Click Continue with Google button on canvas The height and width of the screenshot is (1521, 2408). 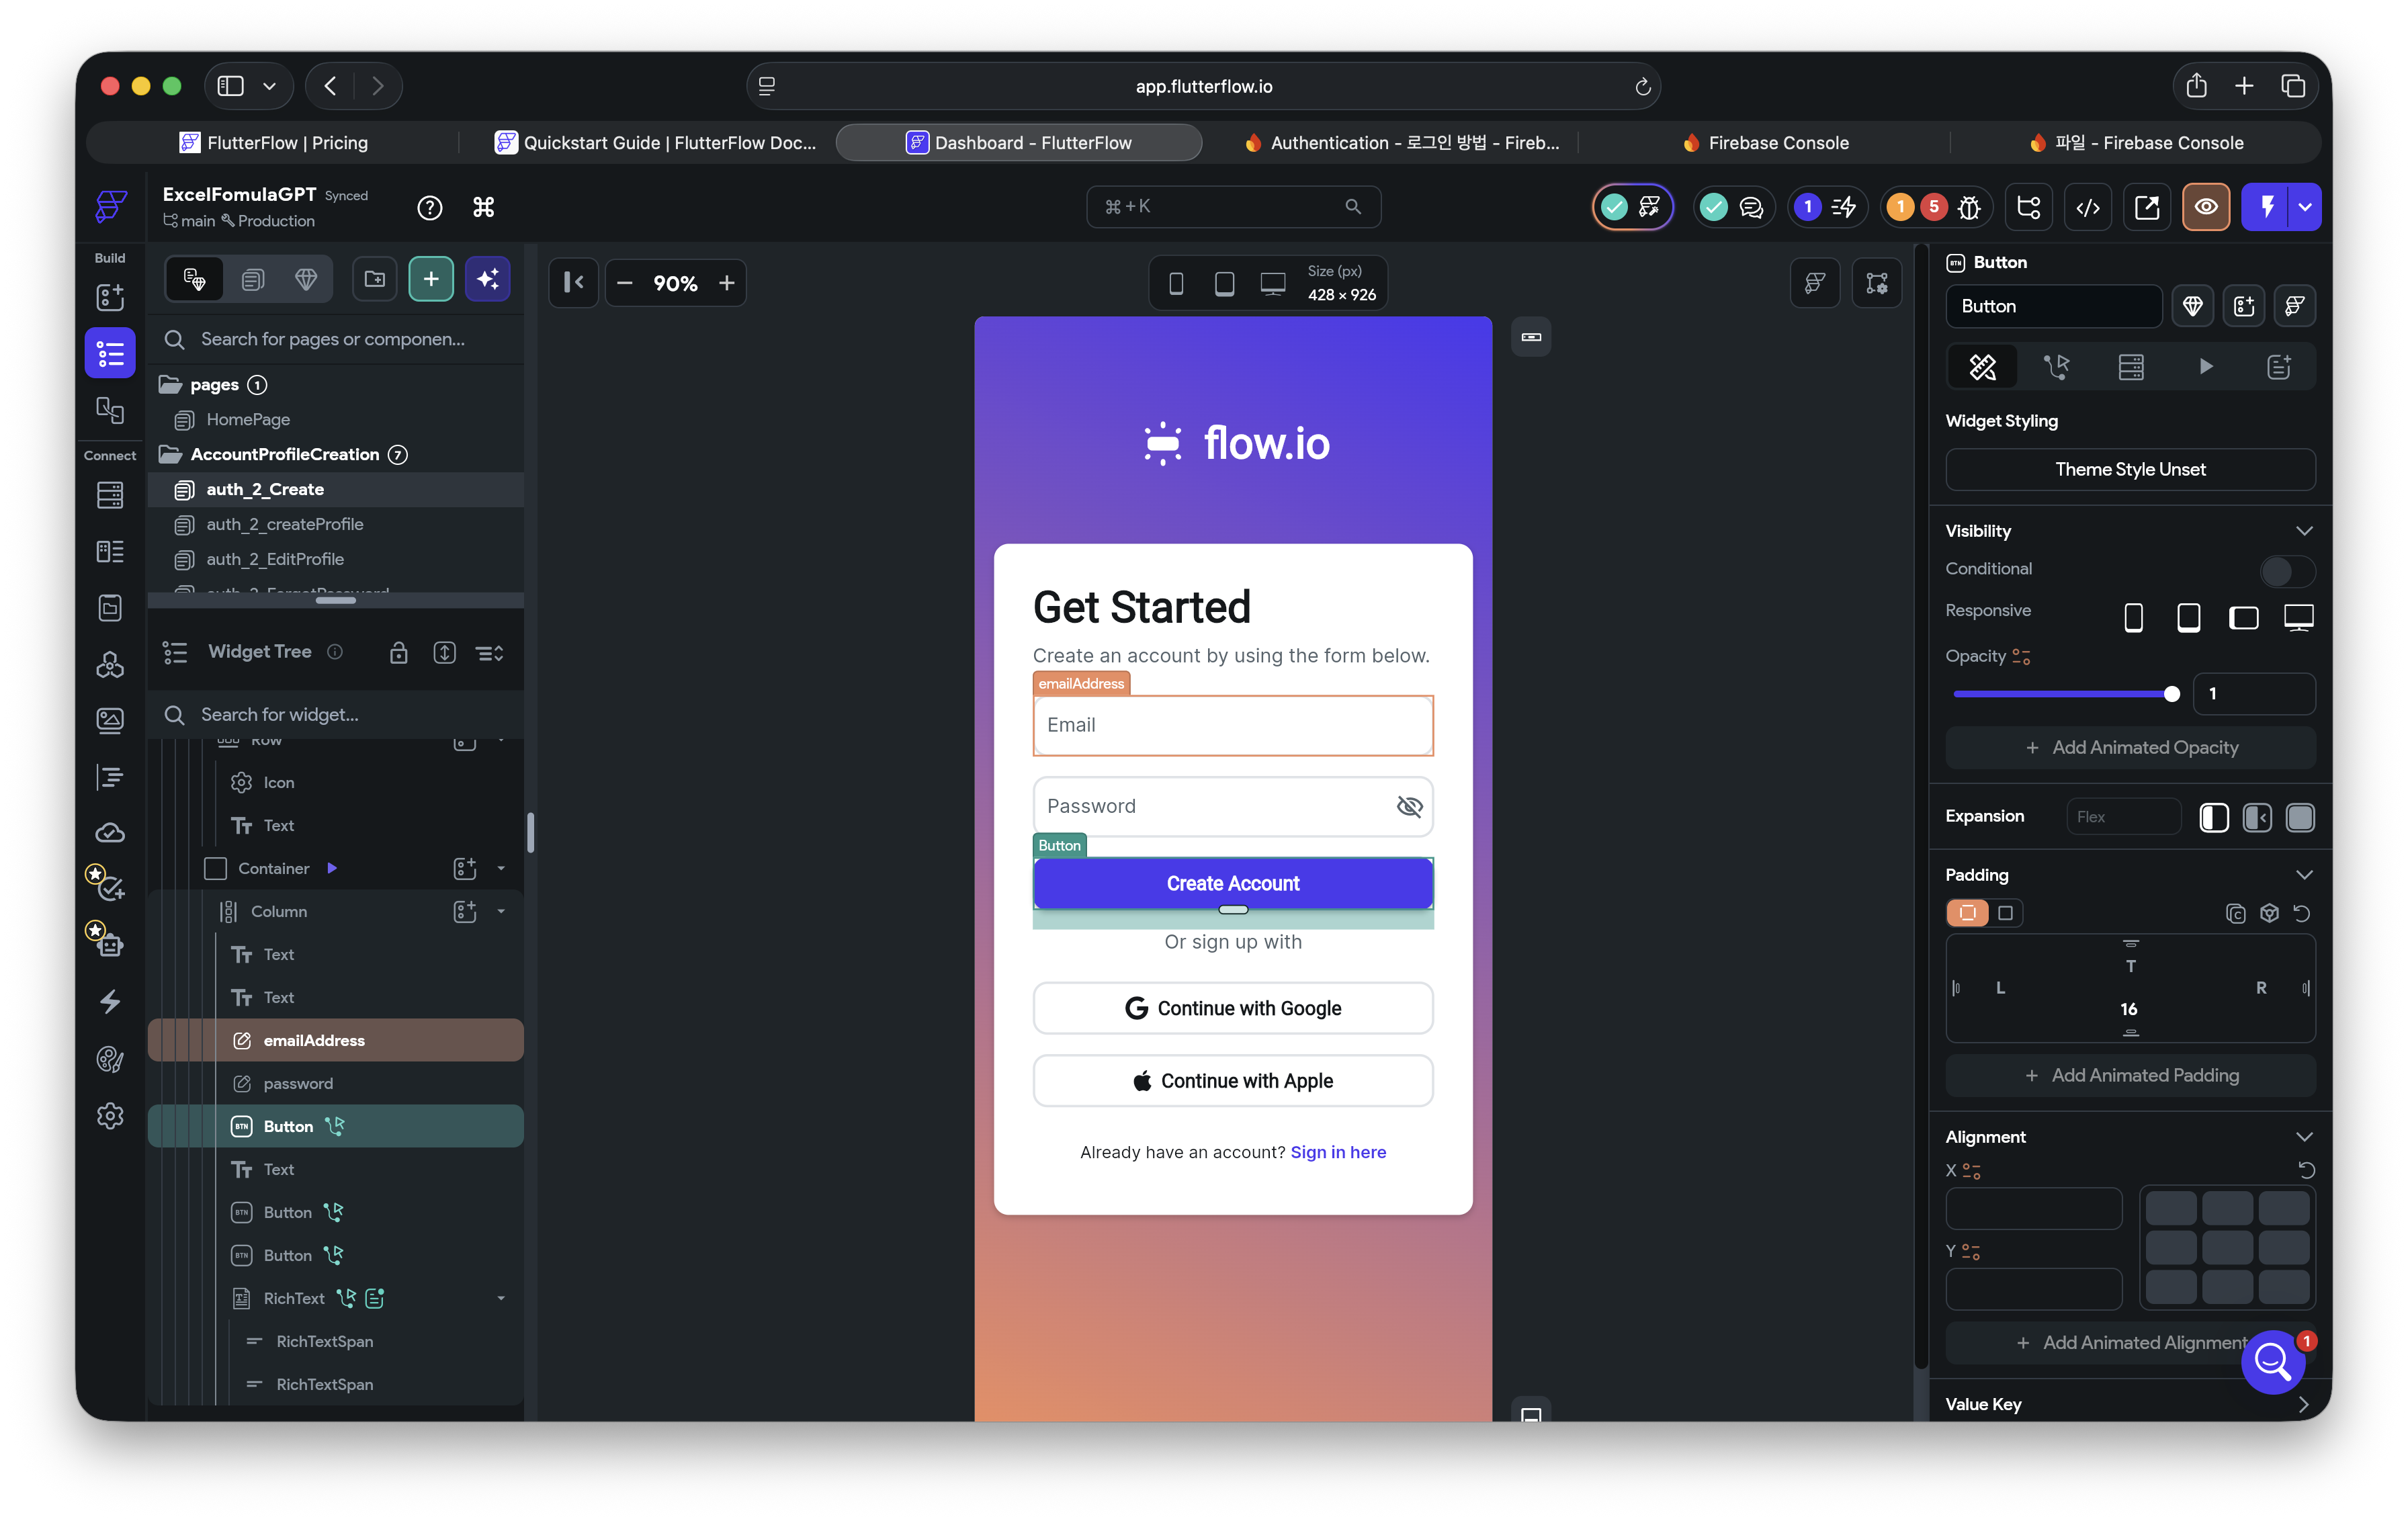click(x=1233, y=1008)
